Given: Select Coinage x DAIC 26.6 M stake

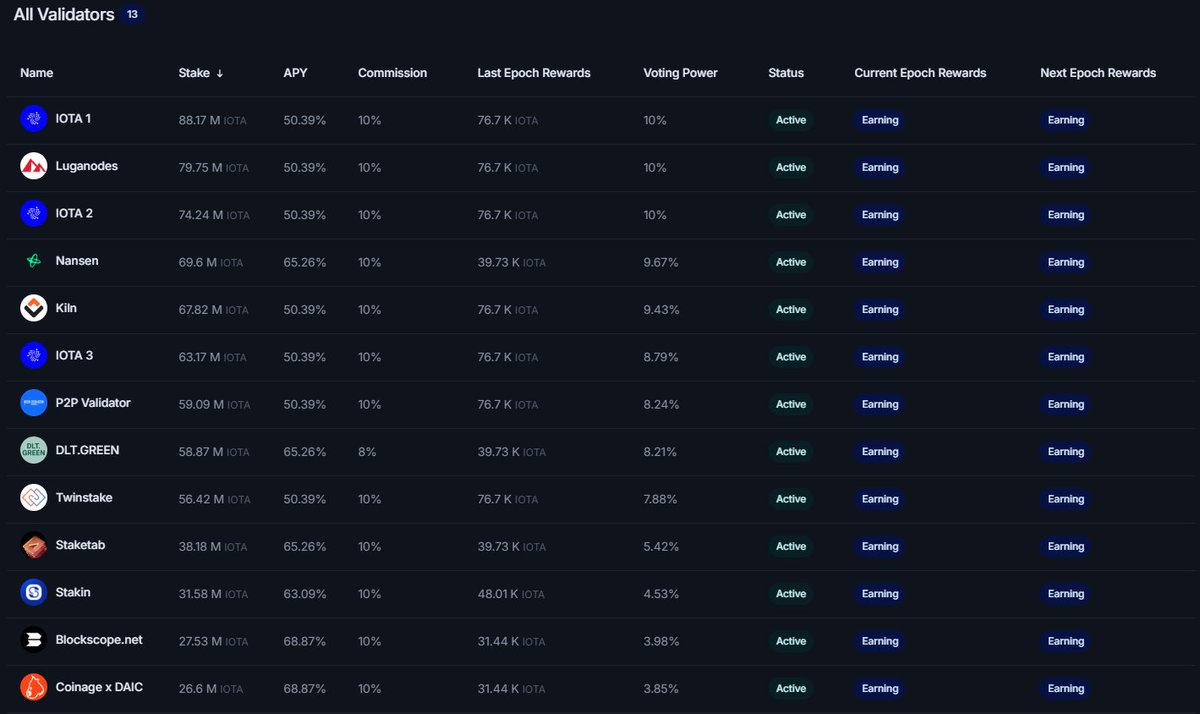Looking at the screenshot, I should [211, 689].
